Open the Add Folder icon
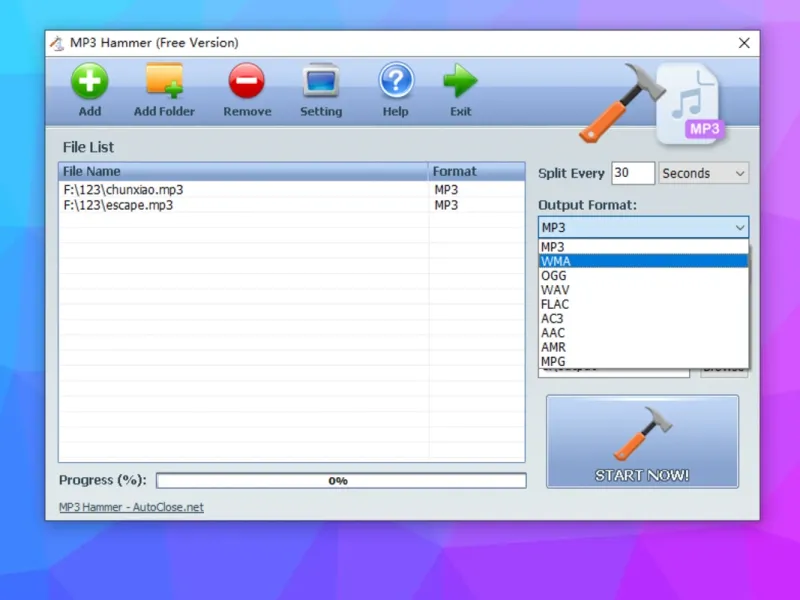This screenshot has width=800, height=600. (164, 80)
